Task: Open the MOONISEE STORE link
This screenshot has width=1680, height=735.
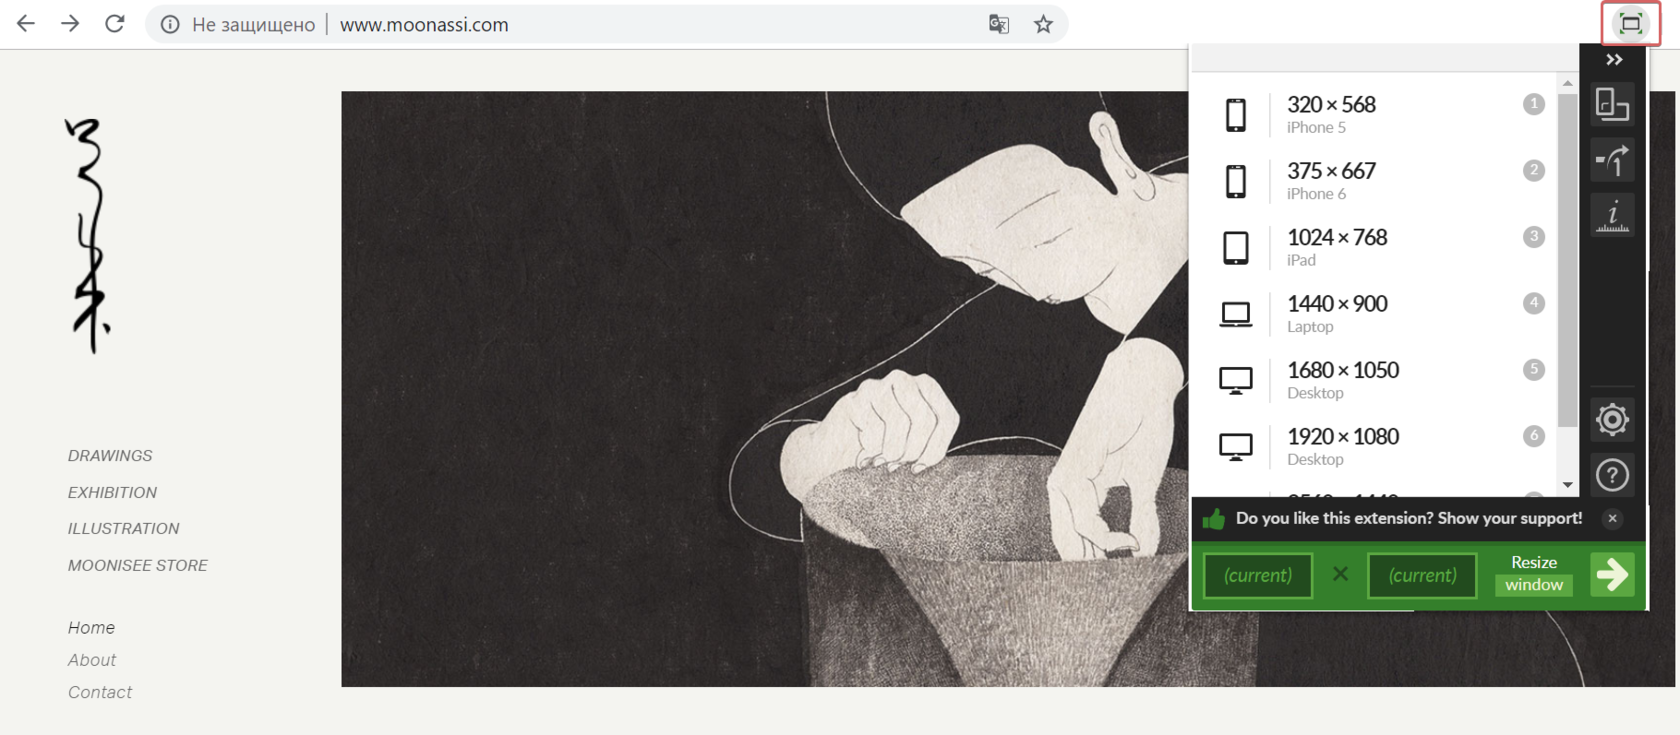Action: click(137, 566)
